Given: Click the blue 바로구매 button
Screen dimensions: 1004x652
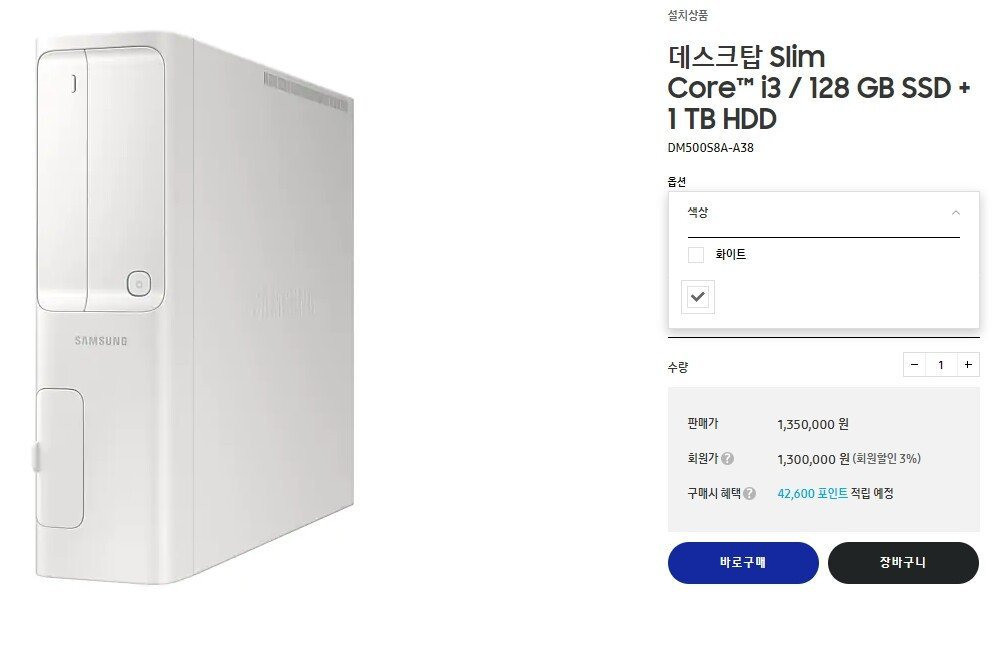Looking at the screenshot, I should (743, 563).
